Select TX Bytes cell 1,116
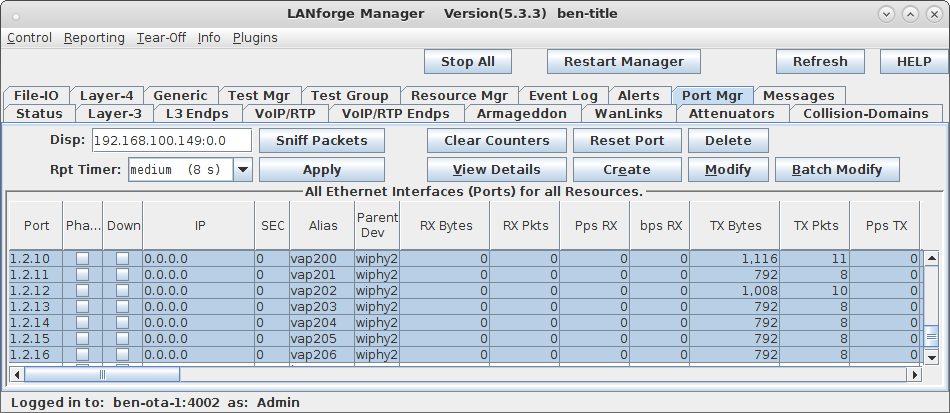950x413 pixels. click(735, 259)
